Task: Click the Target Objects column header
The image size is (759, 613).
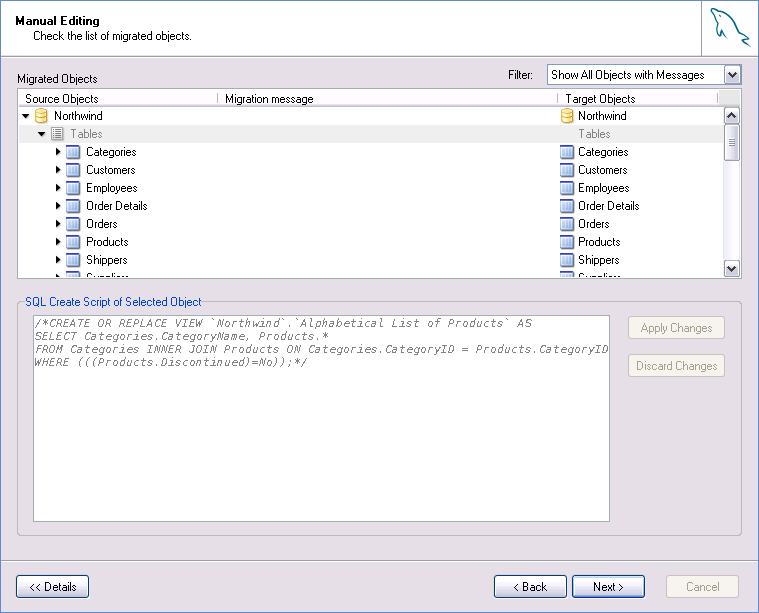Action: [x=638, y=99]
